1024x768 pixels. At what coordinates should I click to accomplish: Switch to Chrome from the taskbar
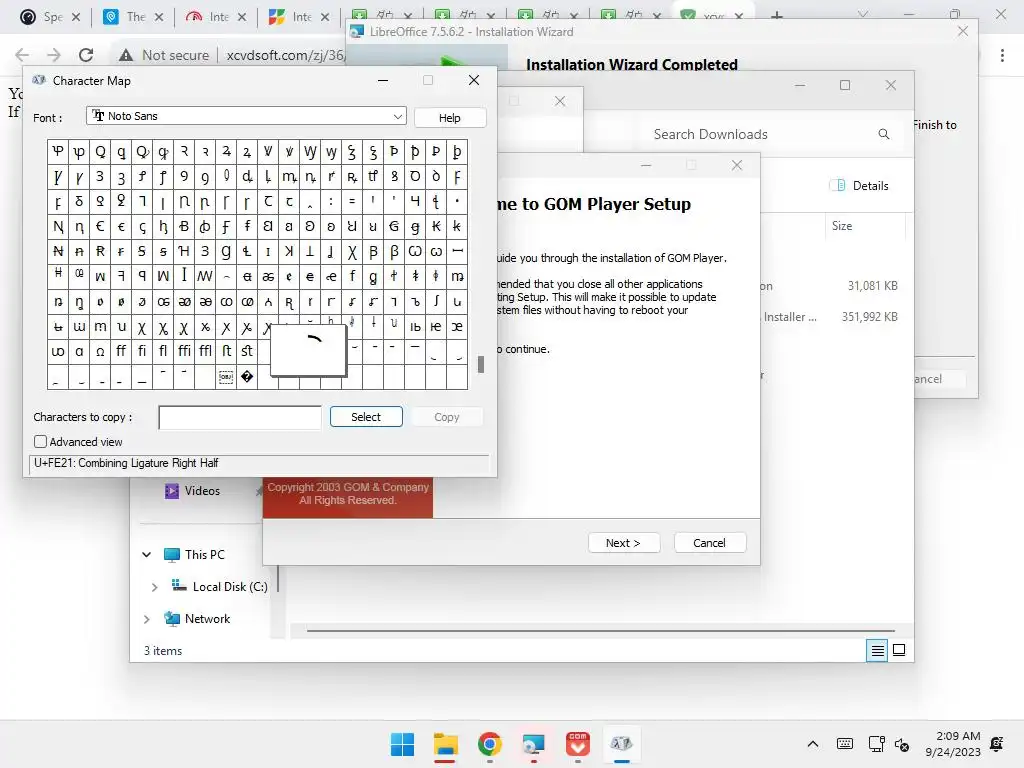click(490, 744)
